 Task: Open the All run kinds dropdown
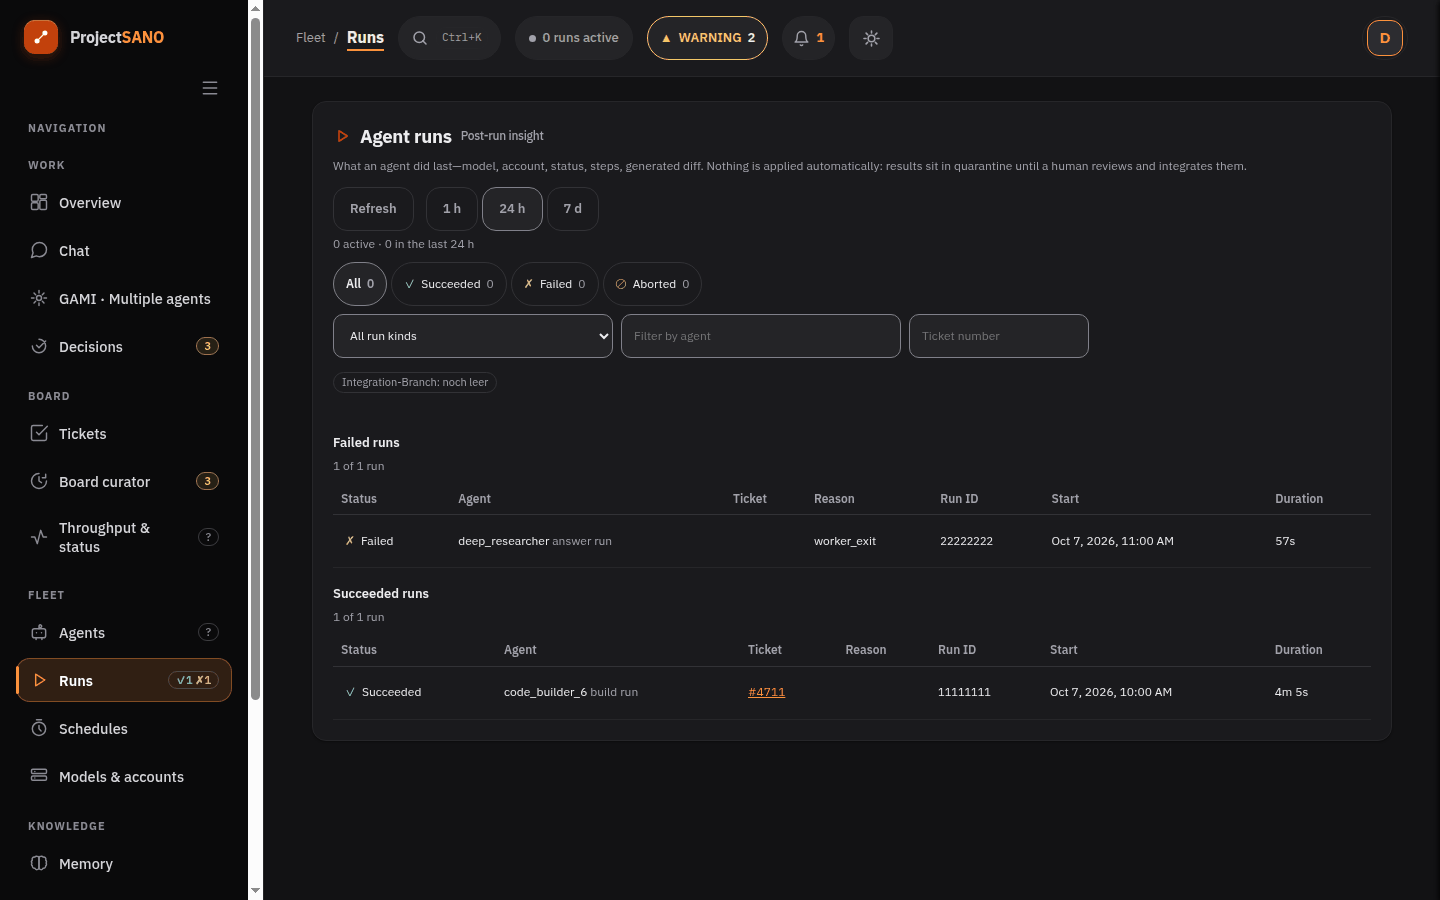tap(473, 336)
